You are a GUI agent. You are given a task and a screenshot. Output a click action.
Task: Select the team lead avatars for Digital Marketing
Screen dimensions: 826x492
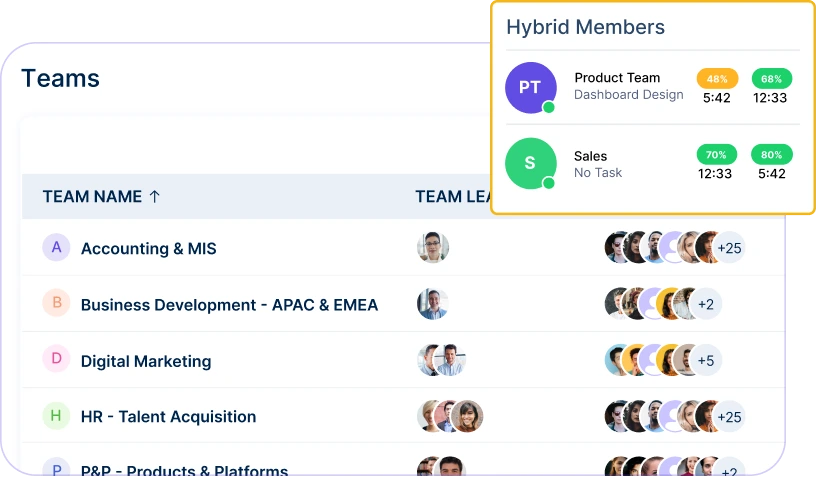(441, 360)
